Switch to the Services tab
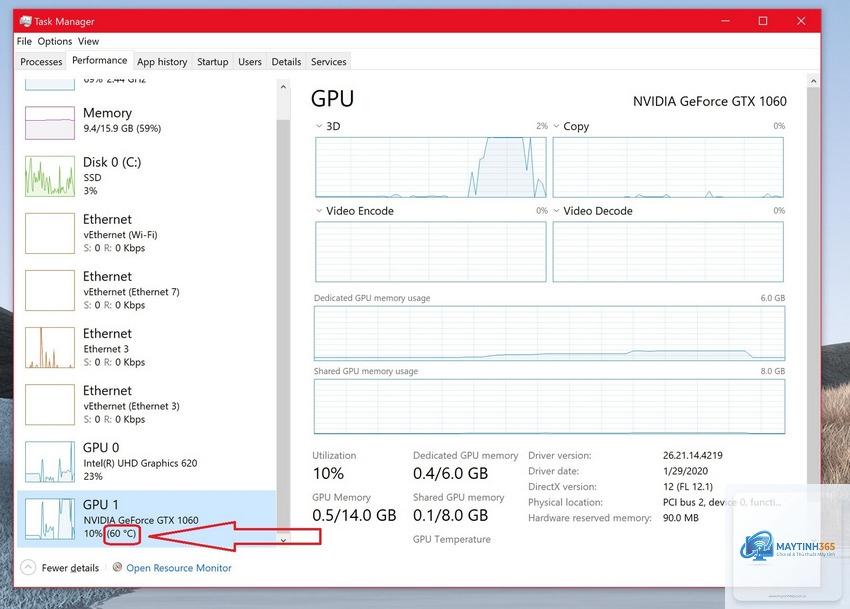This screenshot has width=850, height=609. point(329,62)
